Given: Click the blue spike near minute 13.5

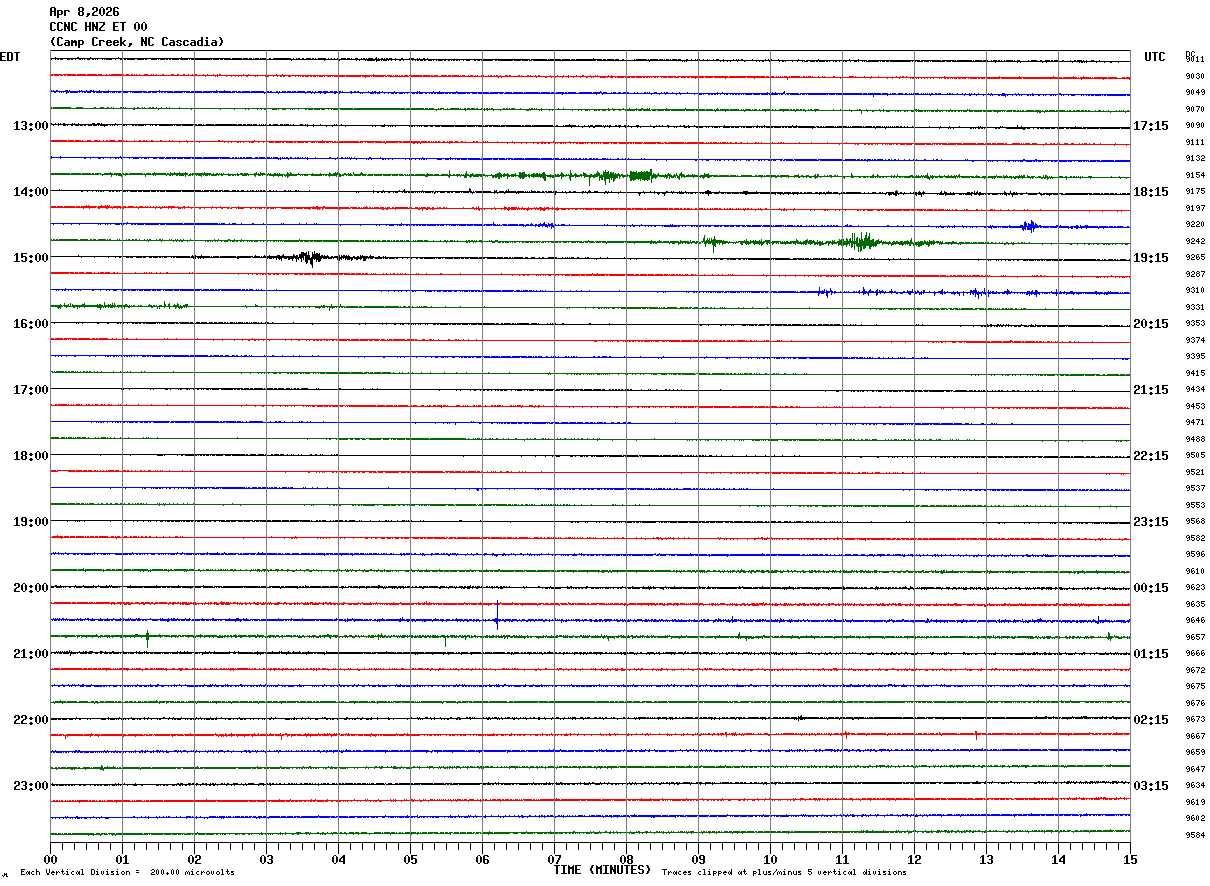Looking at the screenshot, I should [1030, 225].
